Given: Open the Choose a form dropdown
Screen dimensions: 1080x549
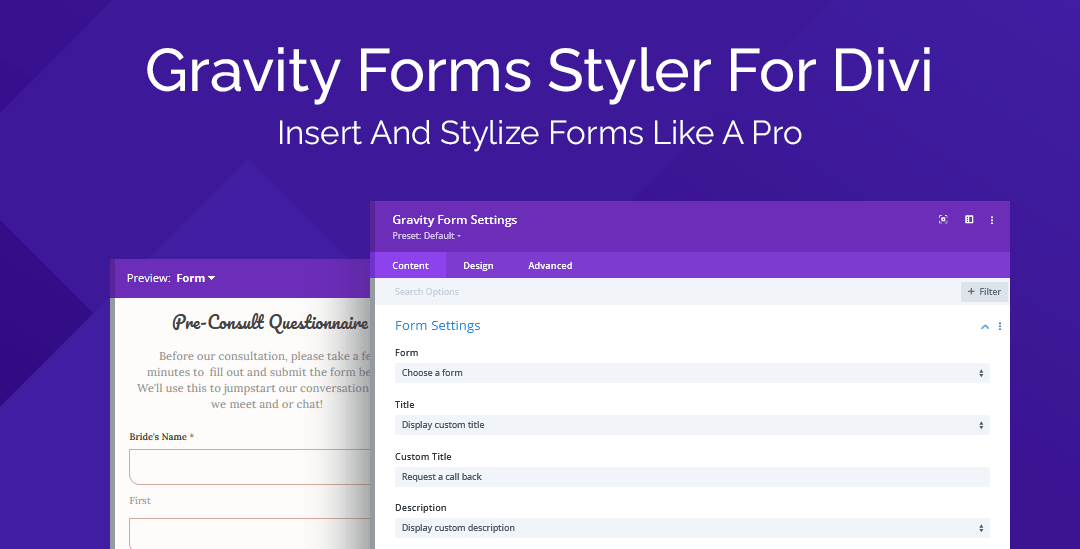Looking at the screenshot, I should [x=692, y=373].
